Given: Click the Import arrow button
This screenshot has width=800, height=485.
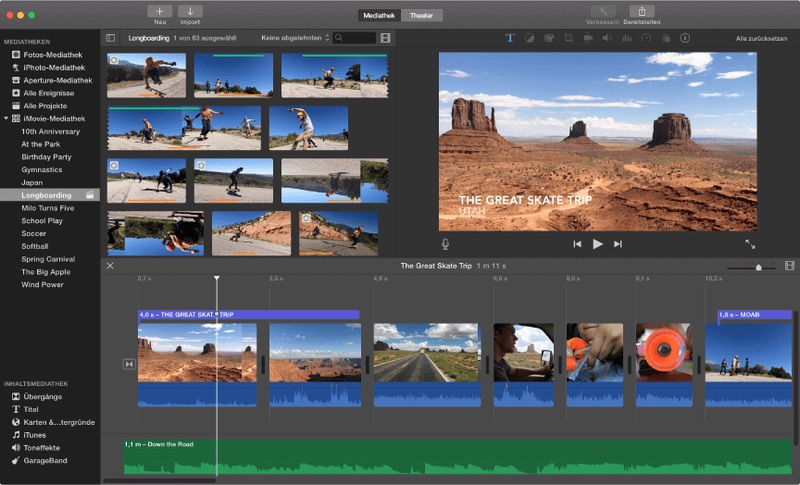Looking at the screenshot, I should pos(190,11).
